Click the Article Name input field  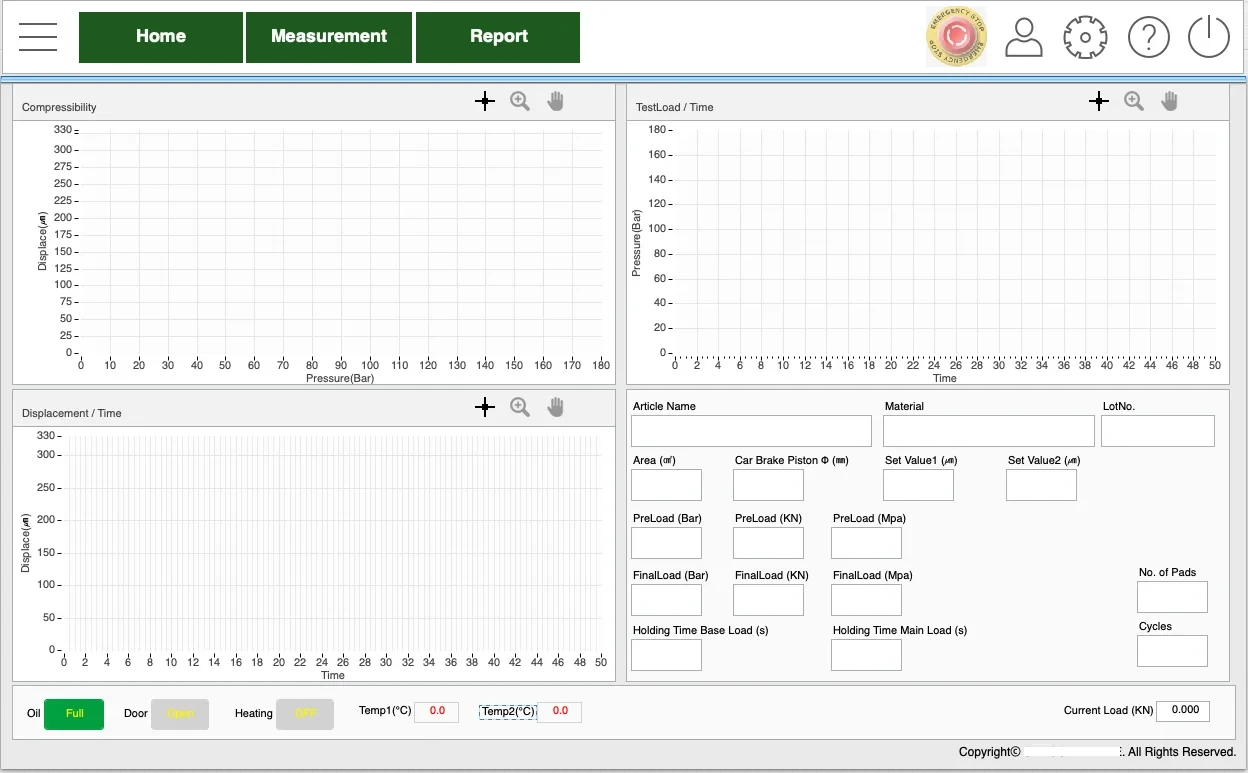[x=751, y=431]
